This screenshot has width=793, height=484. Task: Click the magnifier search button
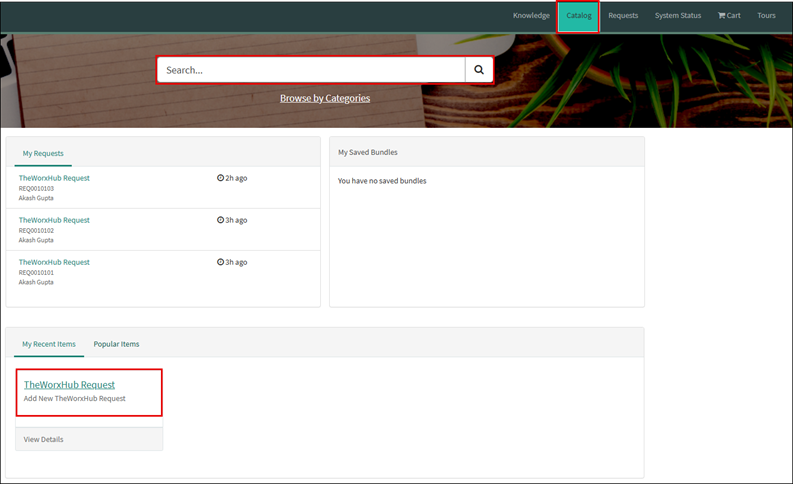478,70
